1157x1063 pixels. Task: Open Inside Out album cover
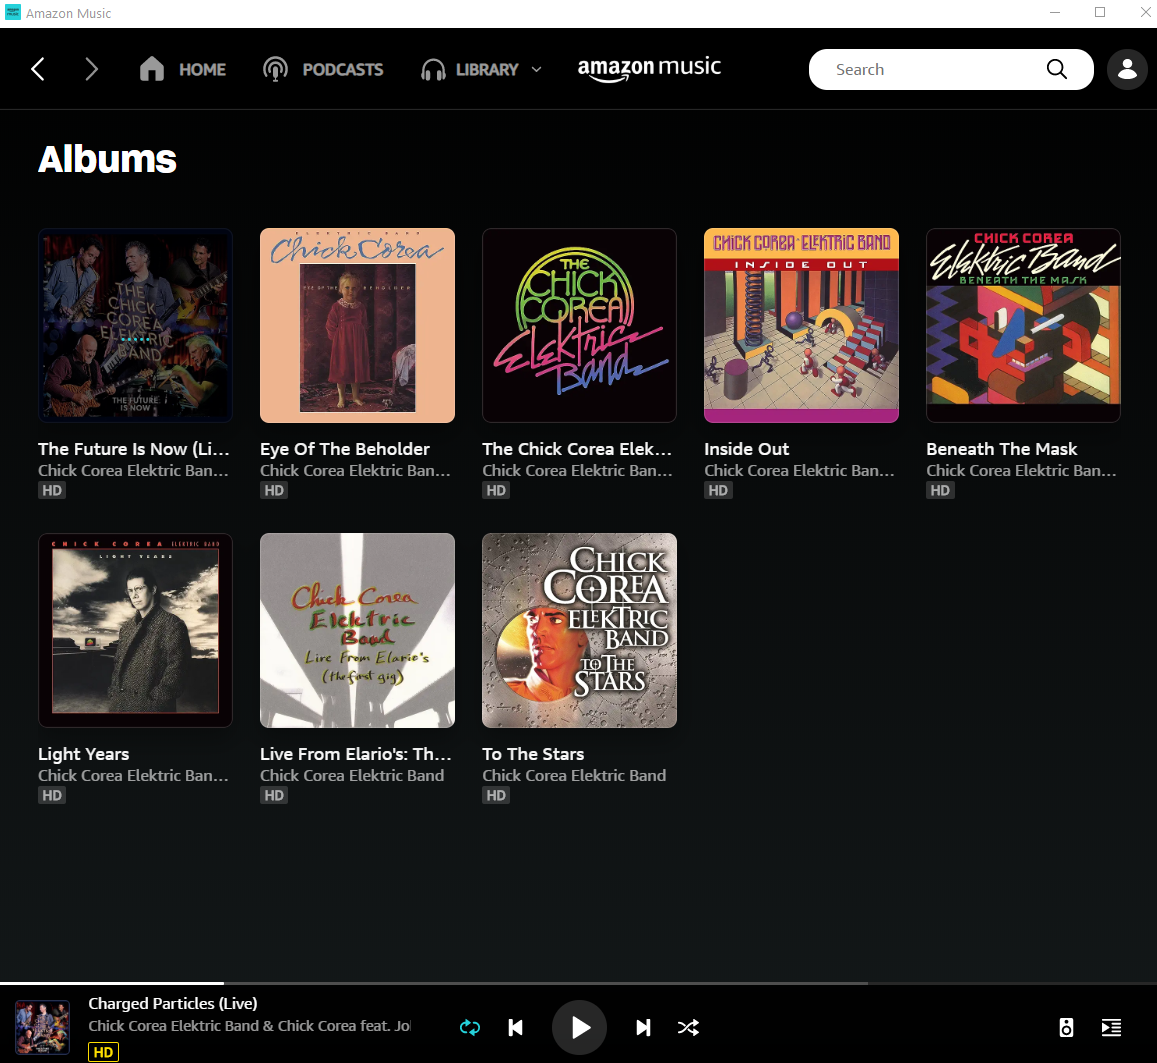click(801, 325)
